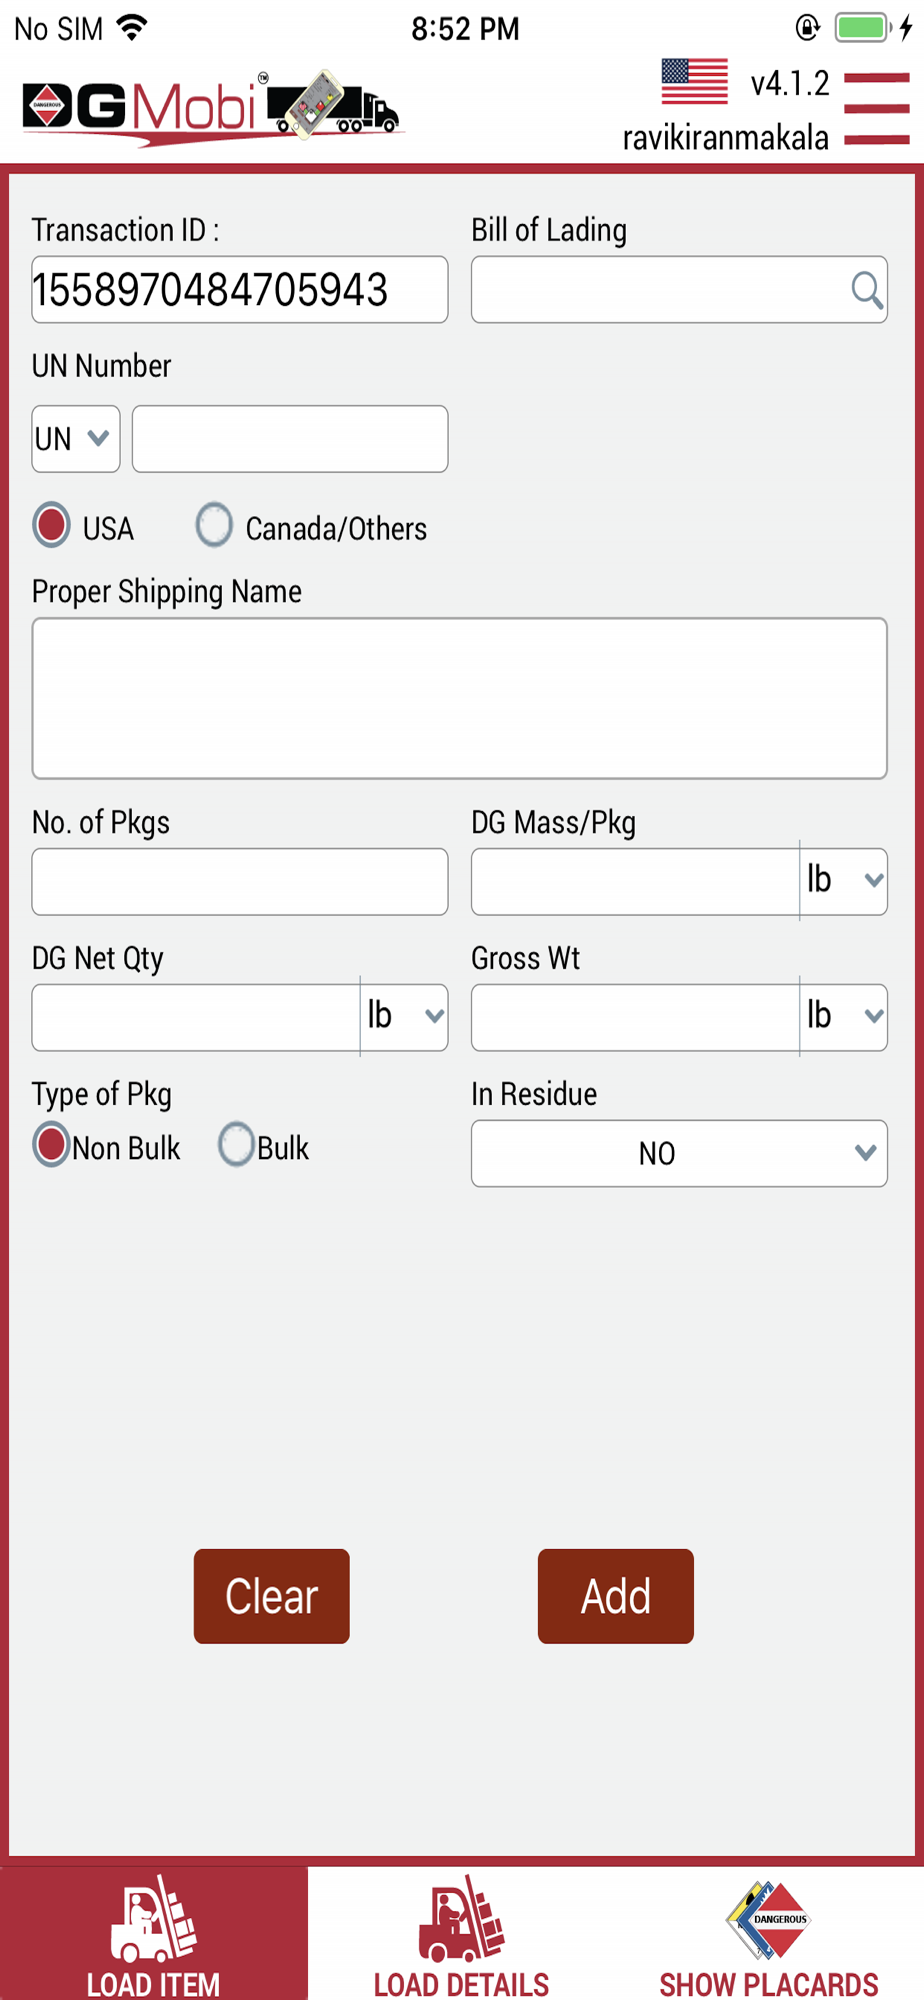The image size is (924, 2000).
Task: Click the Clear button
Action: 272,1596
